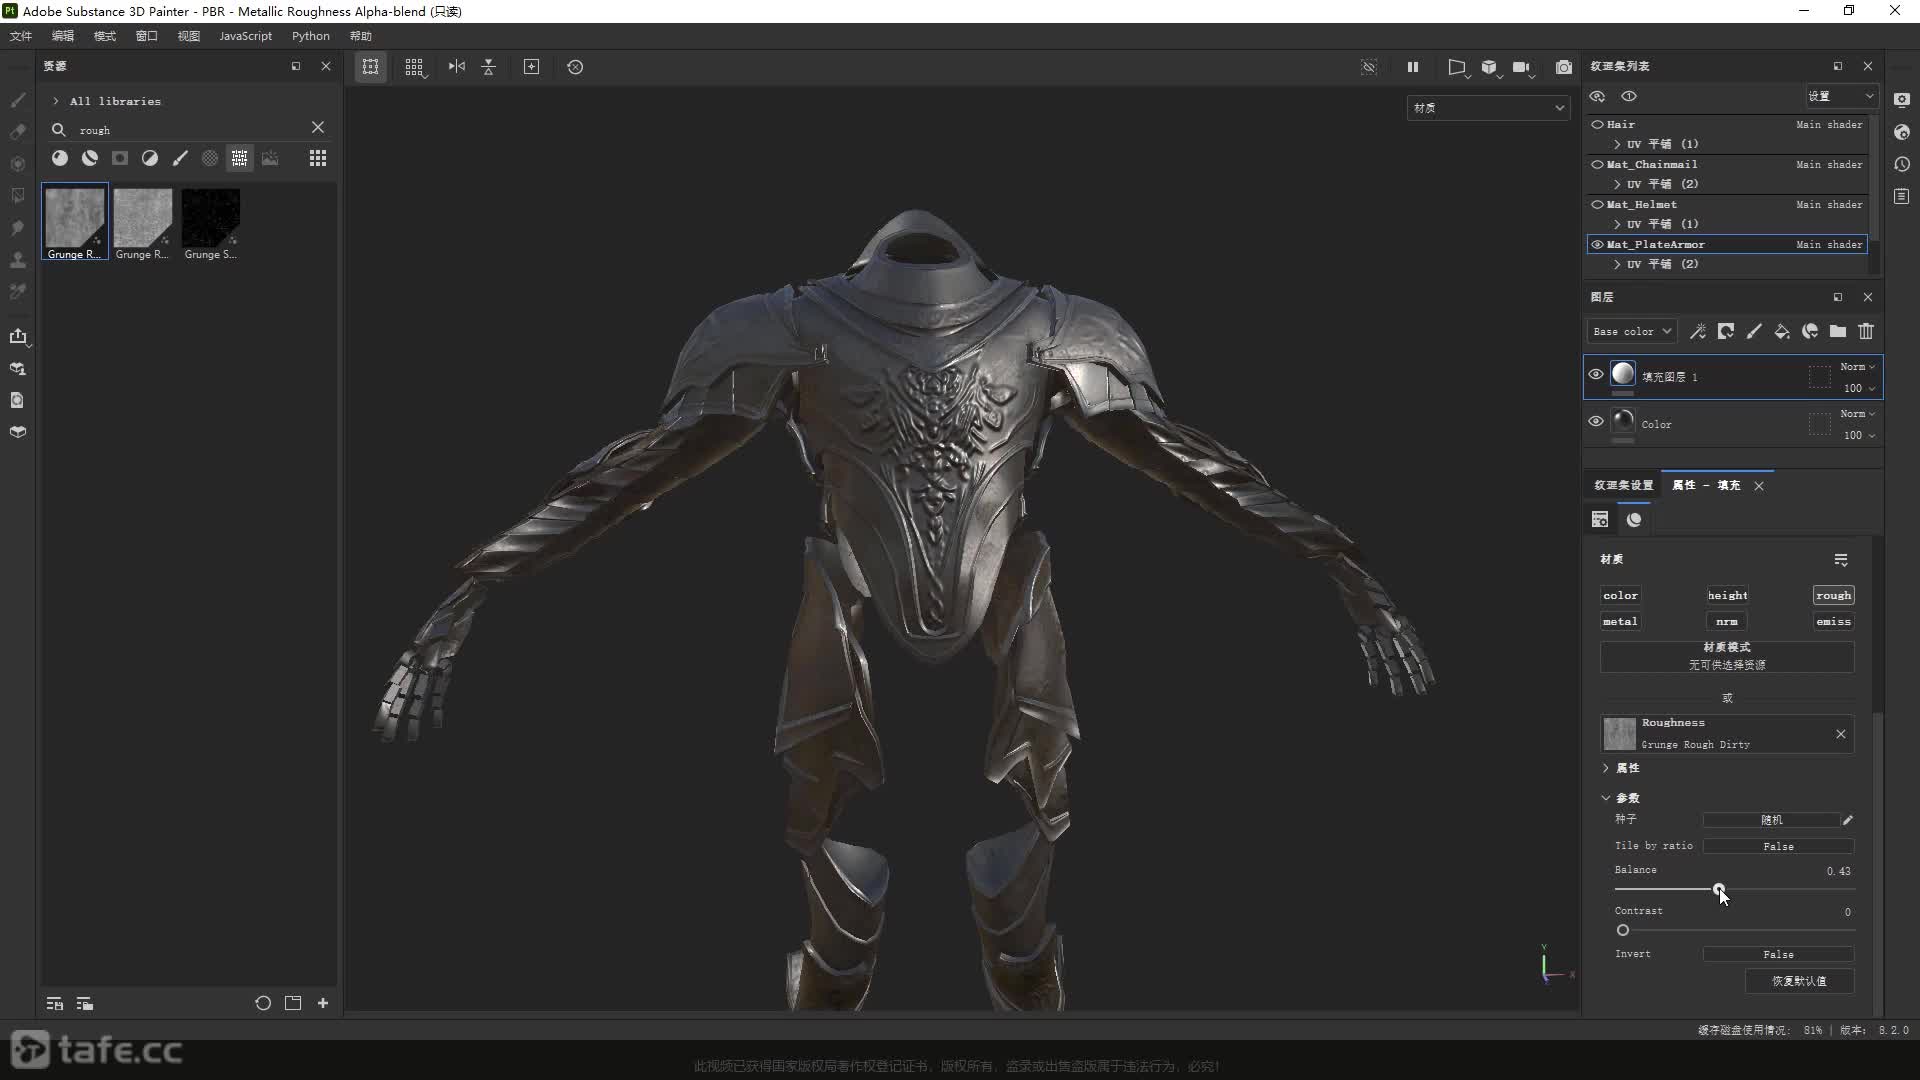1920x1080 pixels.
Task: Add a paint layer icon
Action: pos(1754,331)
